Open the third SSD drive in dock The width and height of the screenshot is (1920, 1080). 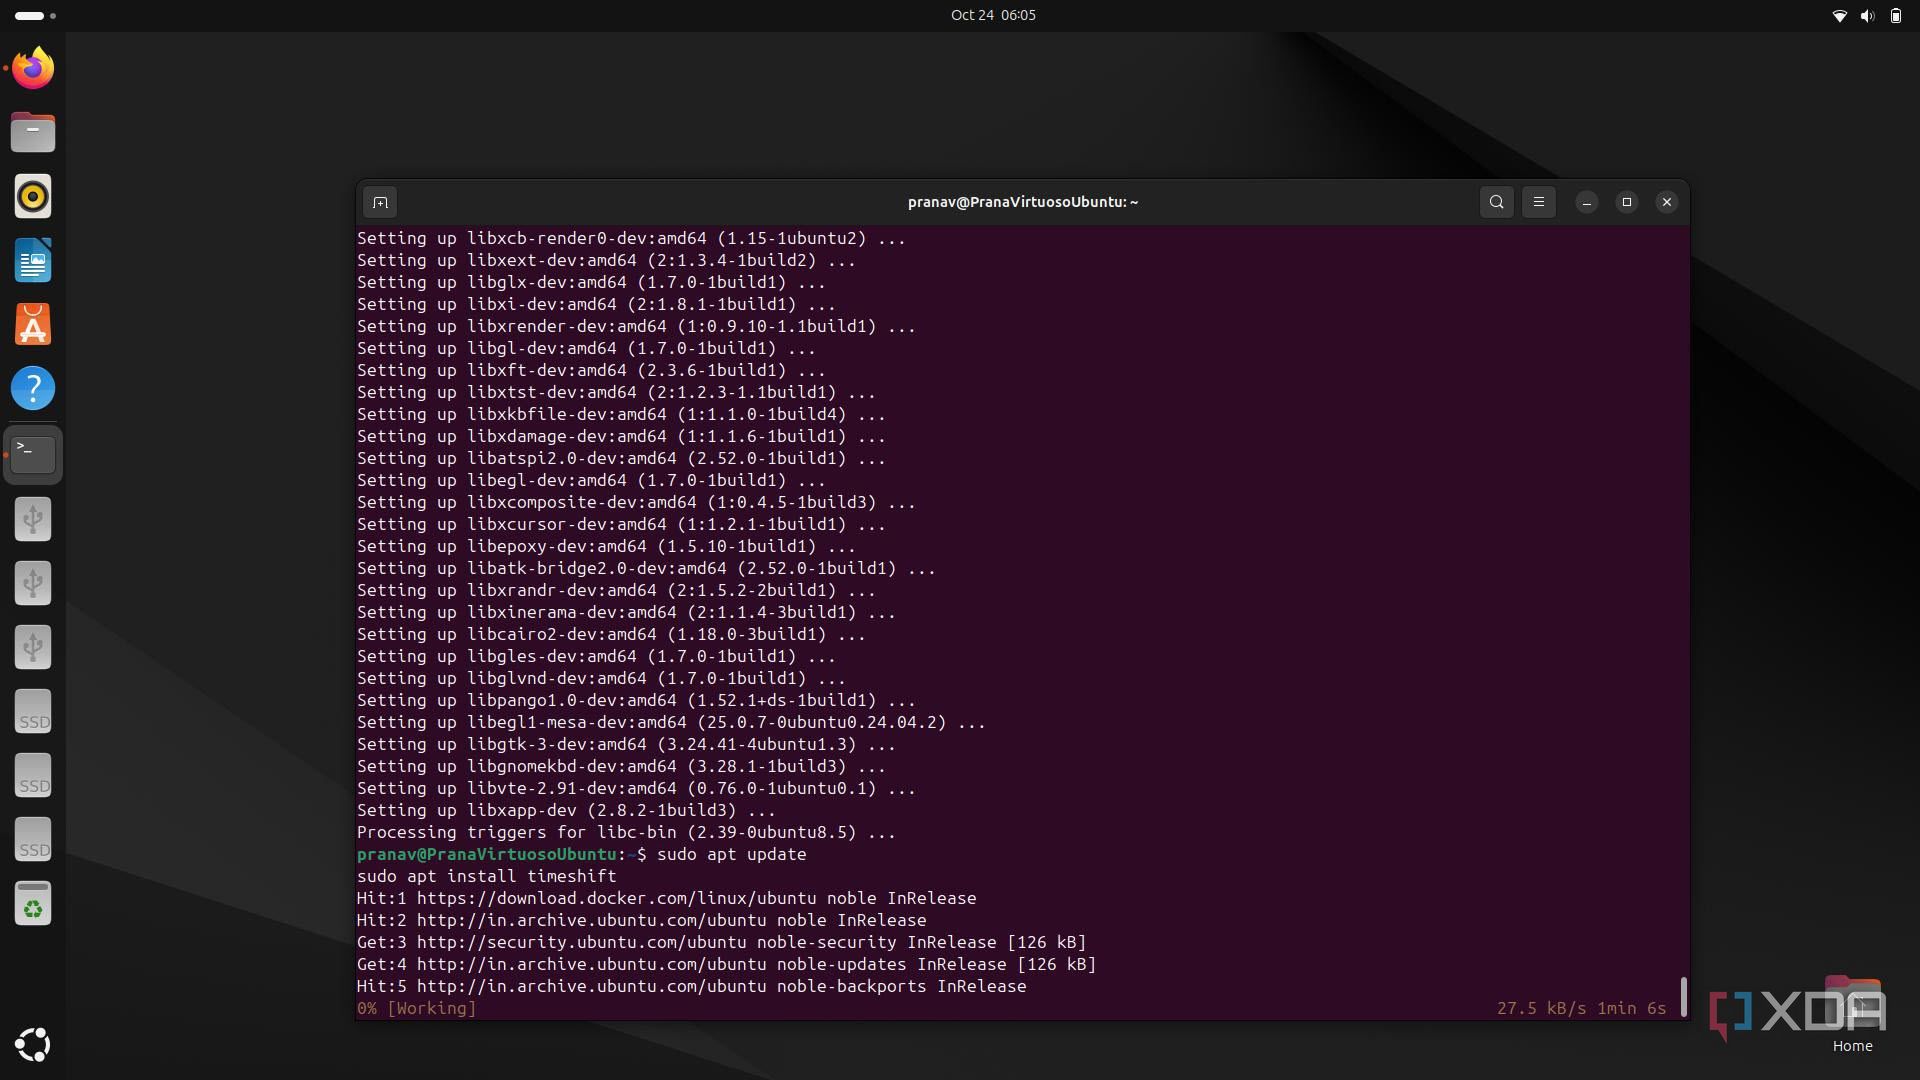point(33,839)
